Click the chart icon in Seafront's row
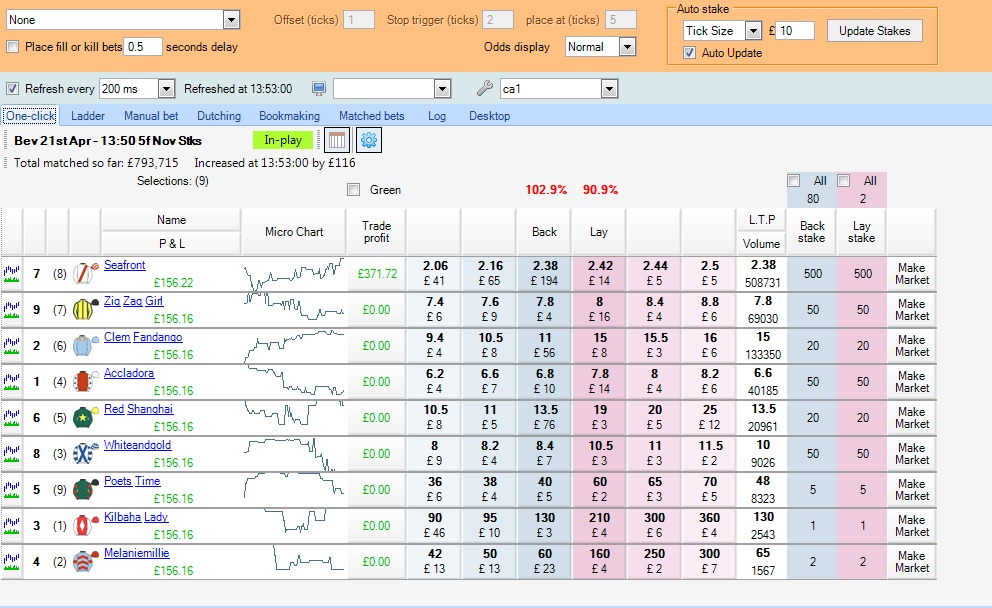Screen dimensions: 992x608 (12, 272)
